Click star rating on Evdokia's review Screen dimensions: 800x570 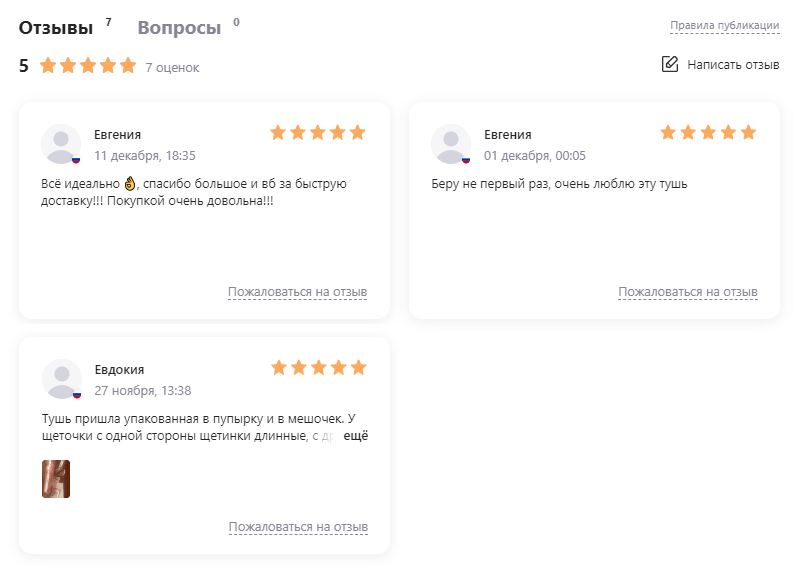click(x=318, y=367)
